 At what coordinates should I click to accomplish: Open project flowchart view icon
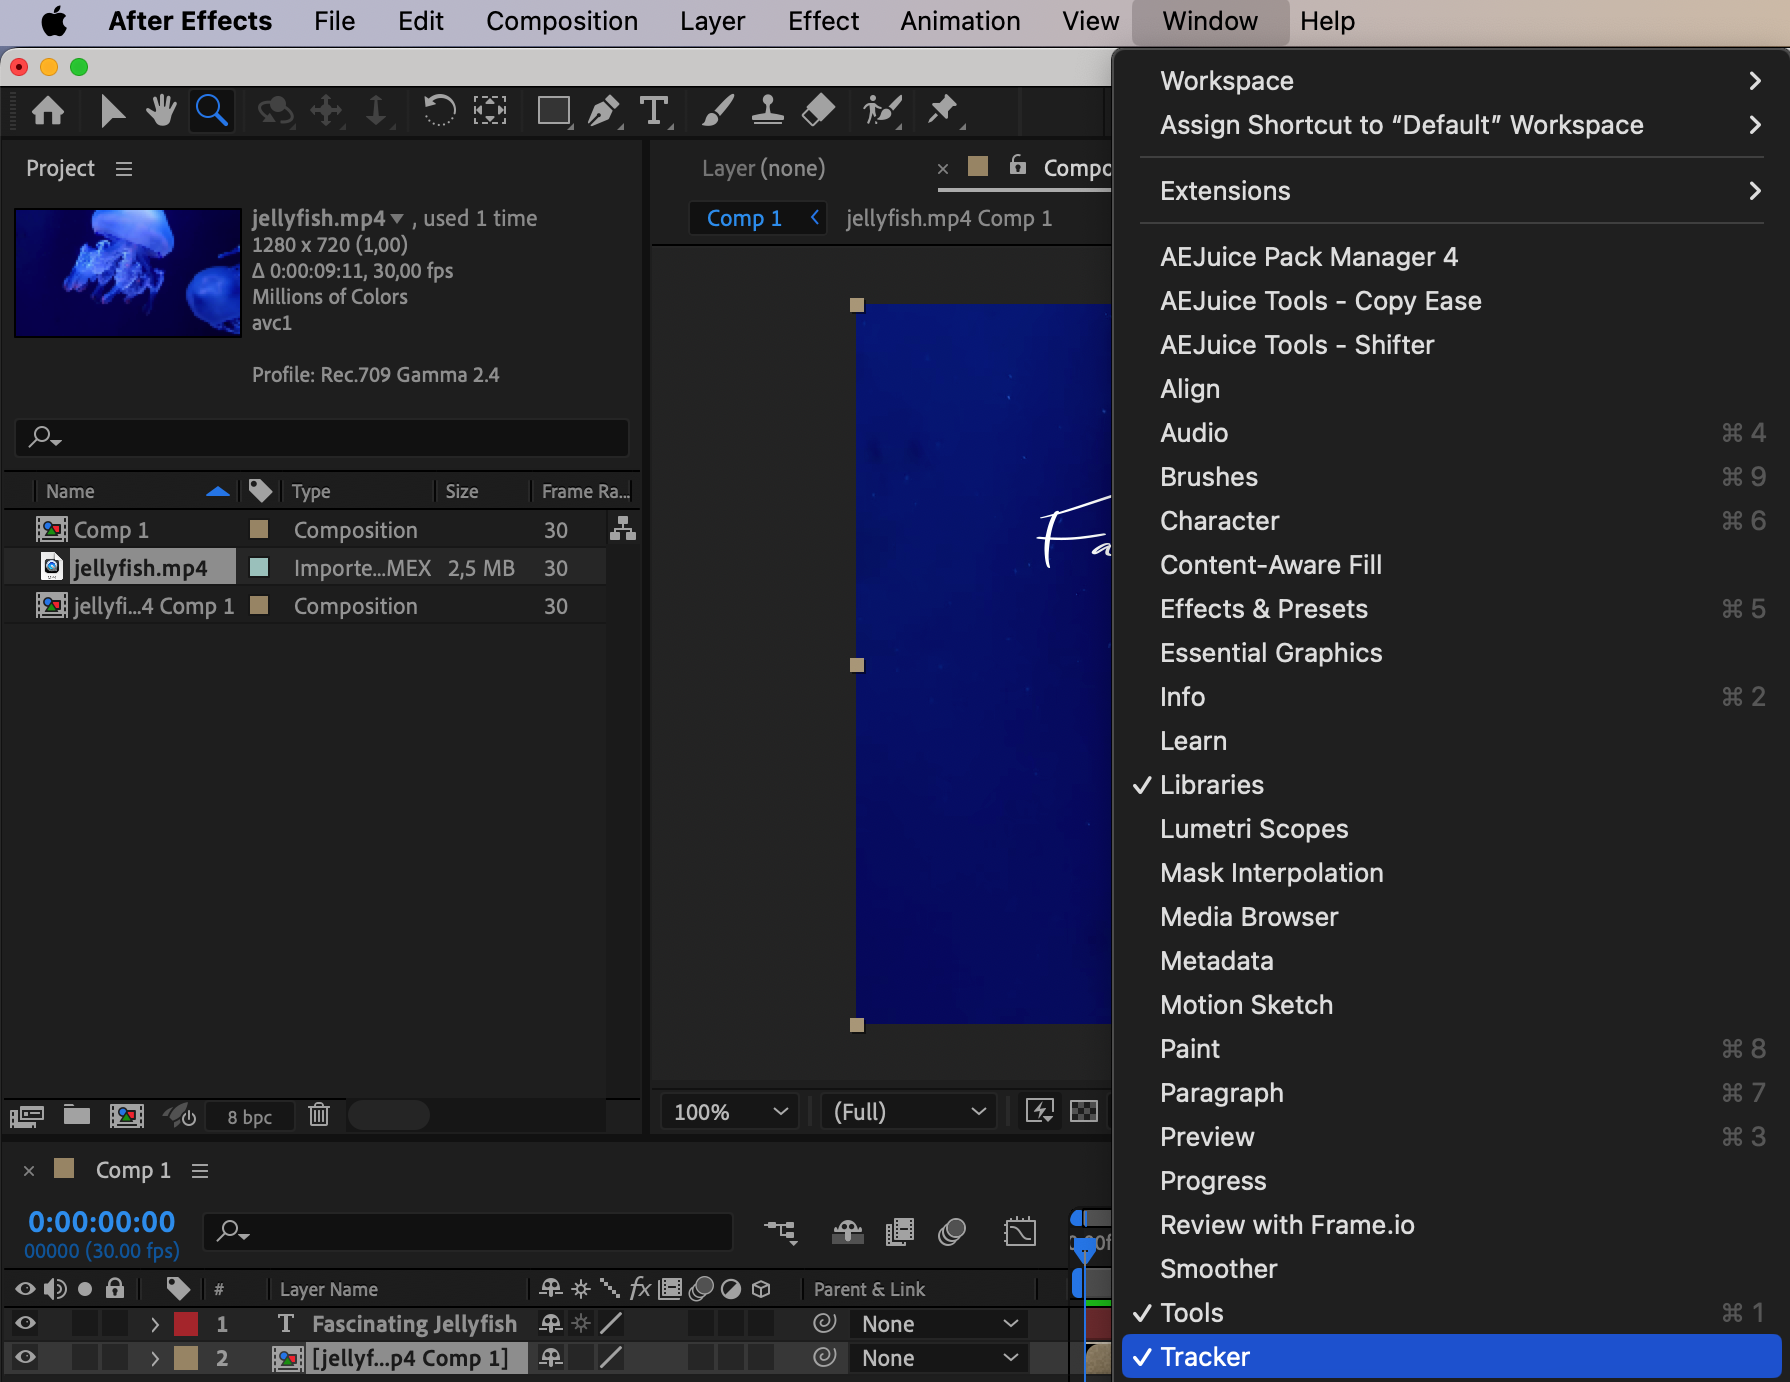pos(623,529)
